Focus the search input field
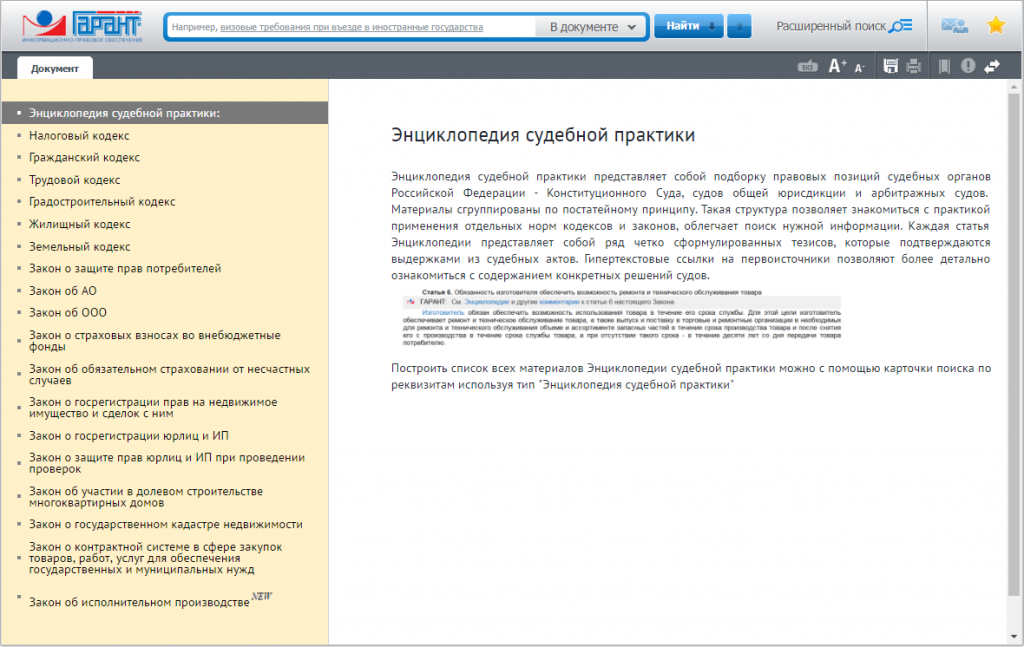This screenshot has width=1024, height=647. pos(351,27)
